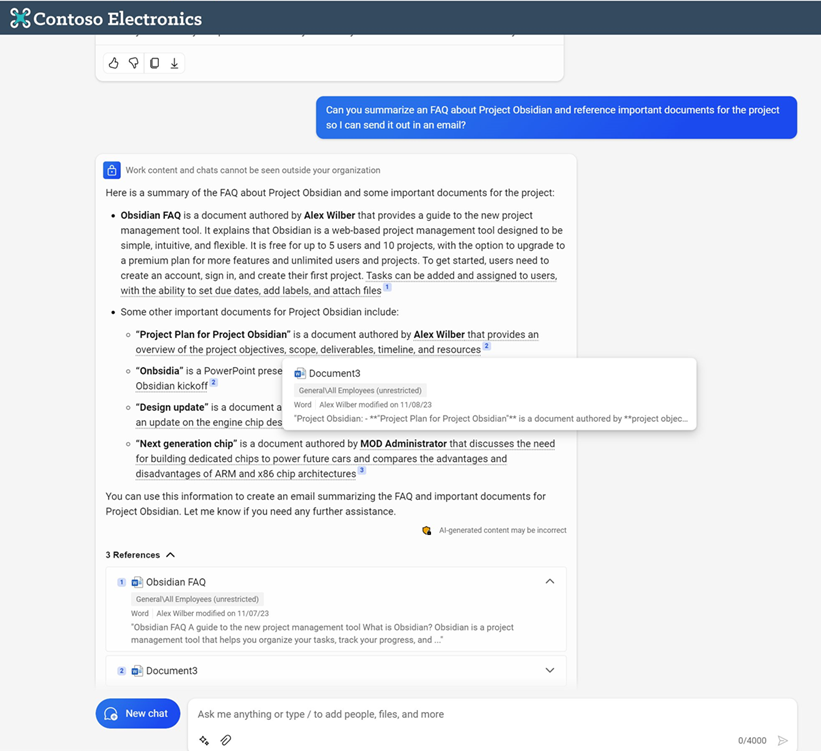
Task: Open the Obsidian FAQ reference title
Action: (x=176, y=582)
